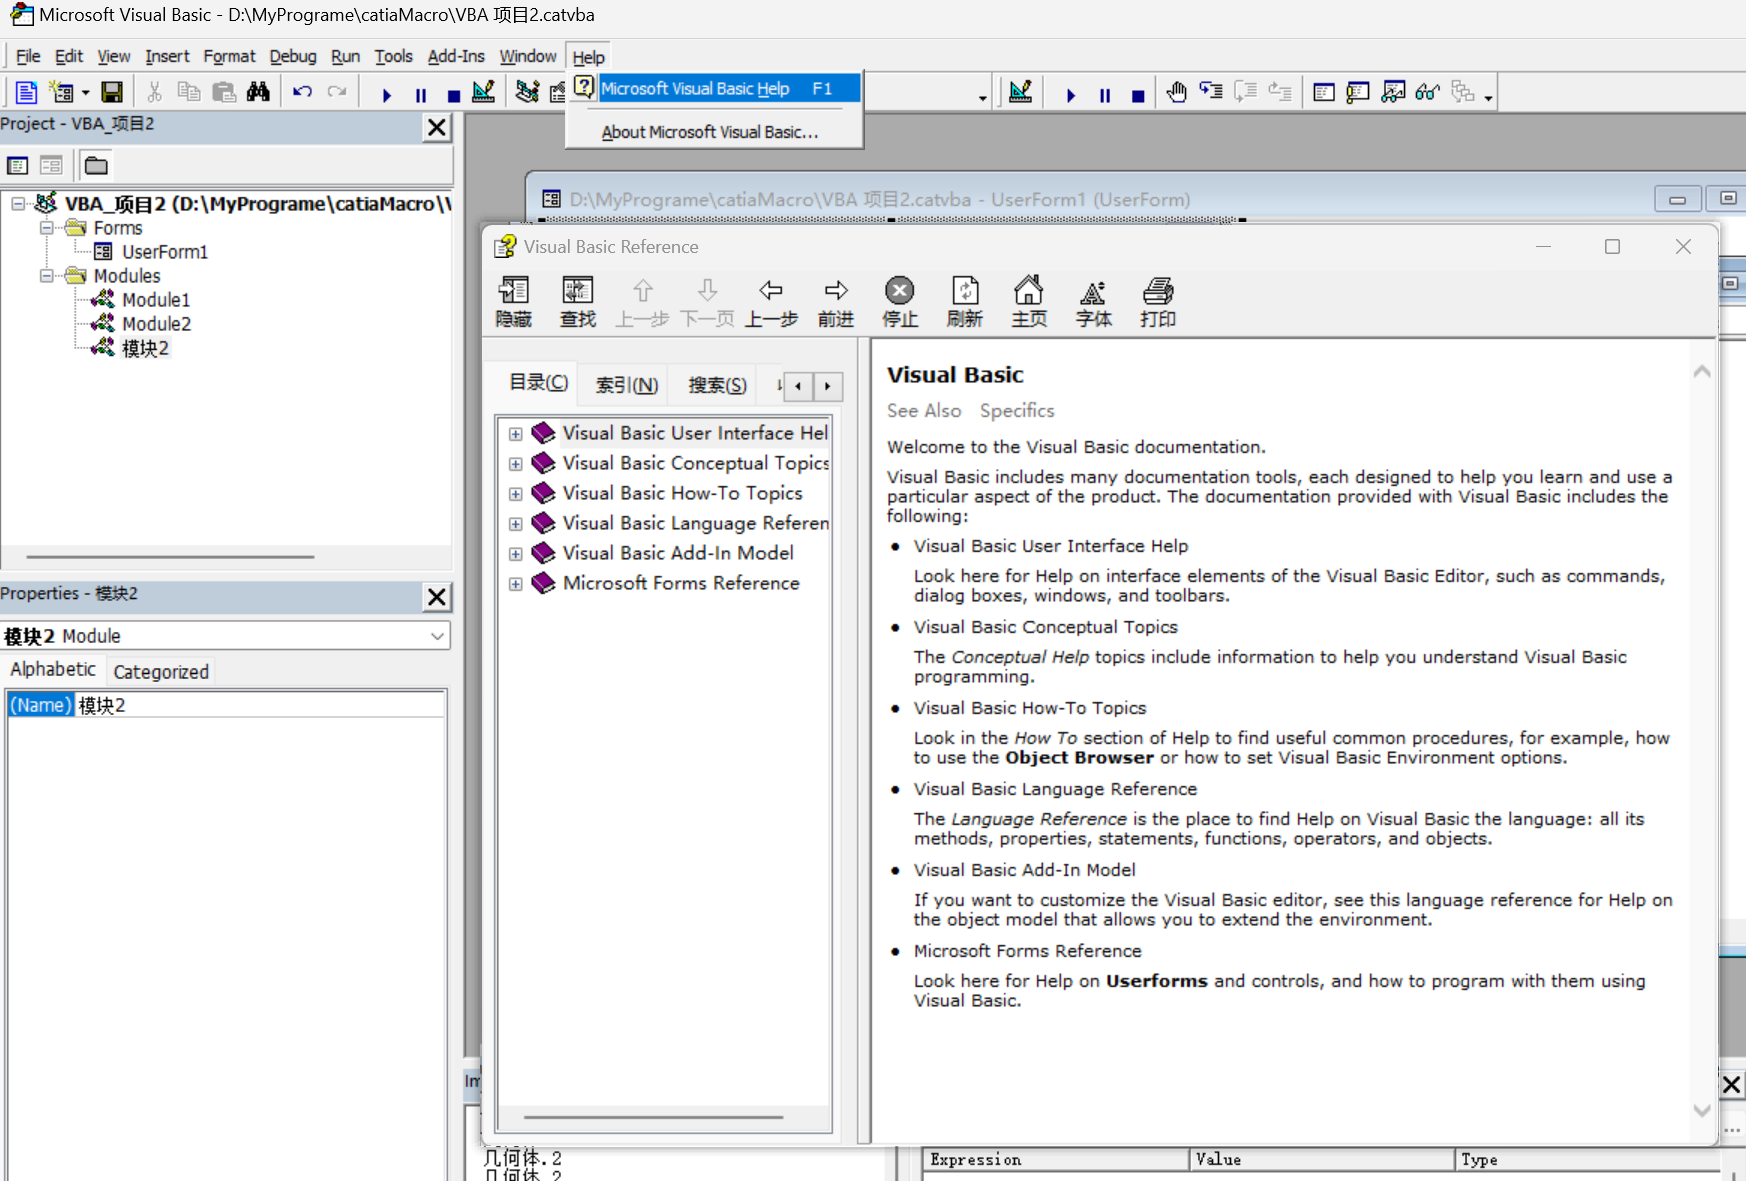Close the Properties panel
Image resolution: width=1746 pixels, height=1181 pixels.
point(437,597)
